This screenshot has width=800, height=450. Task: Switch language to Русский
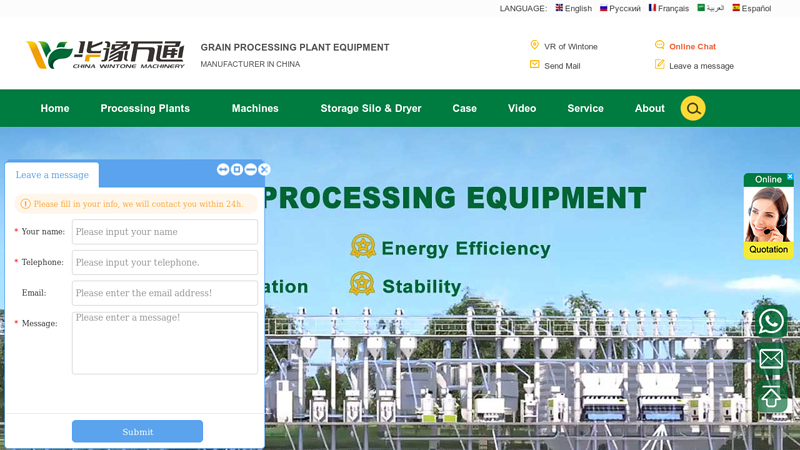point(625,8)
